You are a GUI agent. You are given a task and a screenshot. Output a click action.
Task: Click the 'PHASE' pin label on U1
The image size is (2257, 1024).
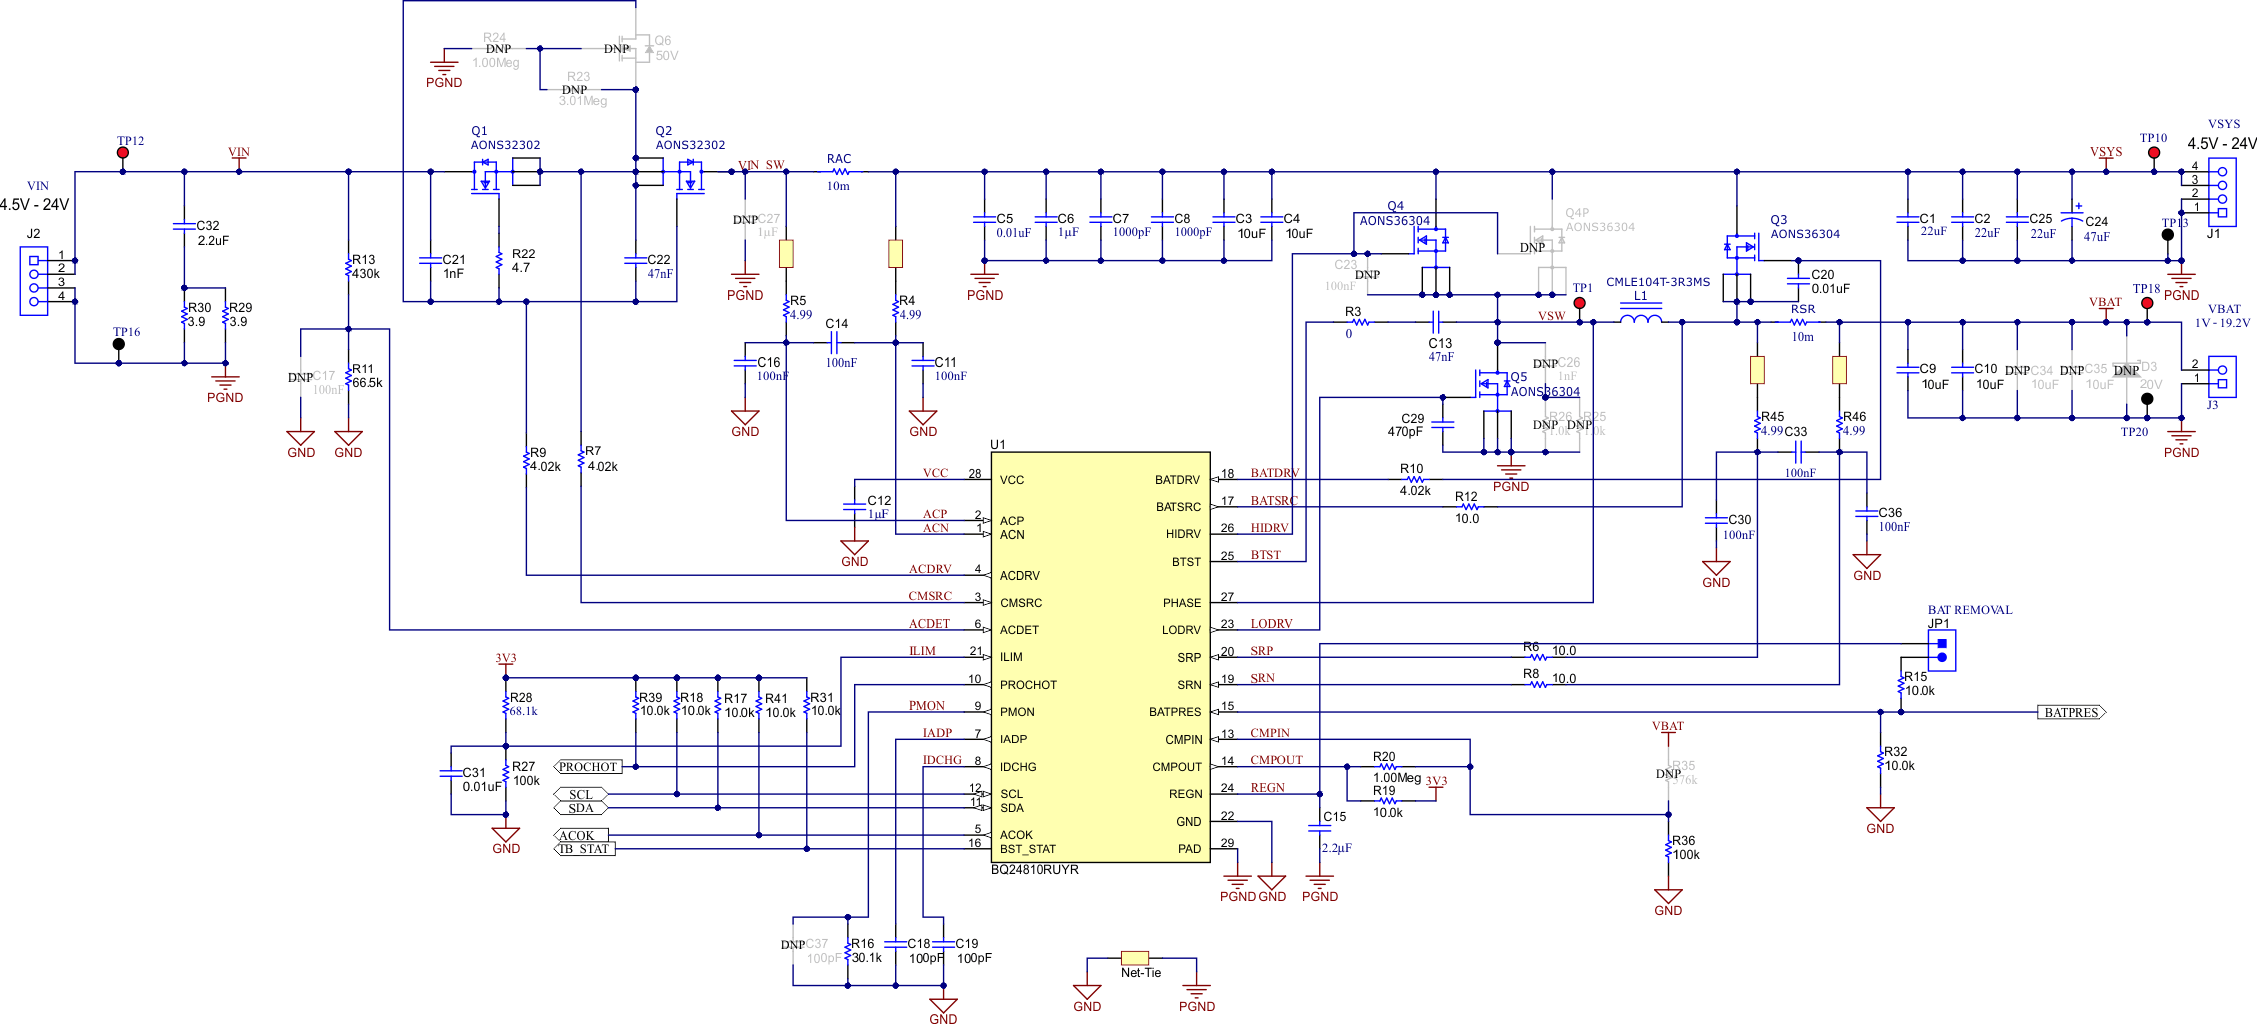point(1182,603)
